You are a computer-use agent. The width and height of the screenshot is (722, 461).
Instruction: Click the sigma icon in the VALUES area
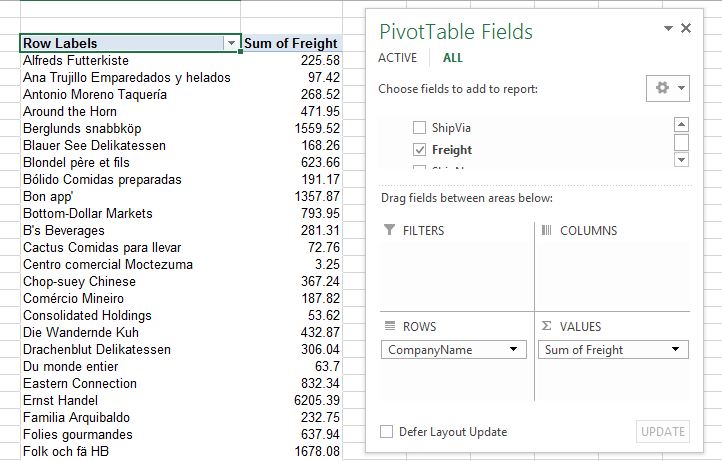[547, 327]
